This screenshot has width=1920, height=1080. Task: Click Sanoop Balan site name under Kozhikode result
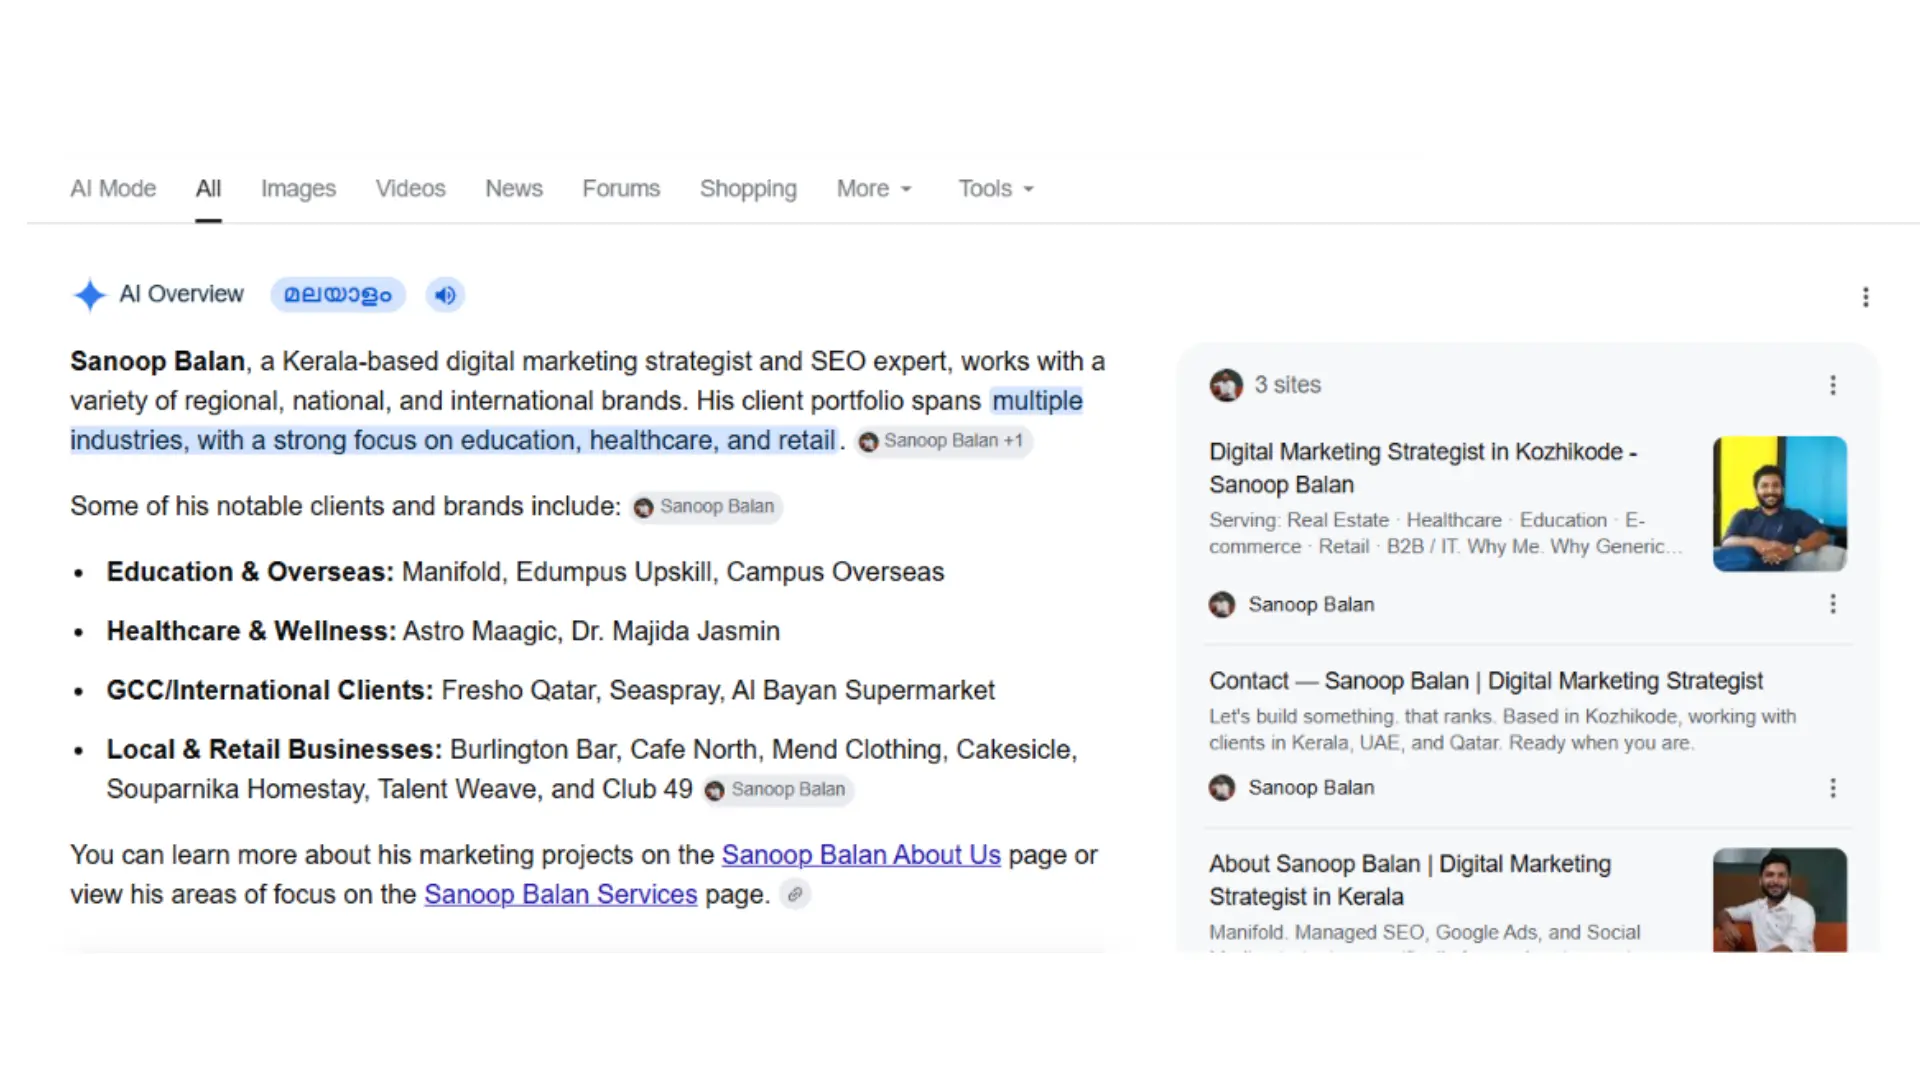tap(1311, 604)
